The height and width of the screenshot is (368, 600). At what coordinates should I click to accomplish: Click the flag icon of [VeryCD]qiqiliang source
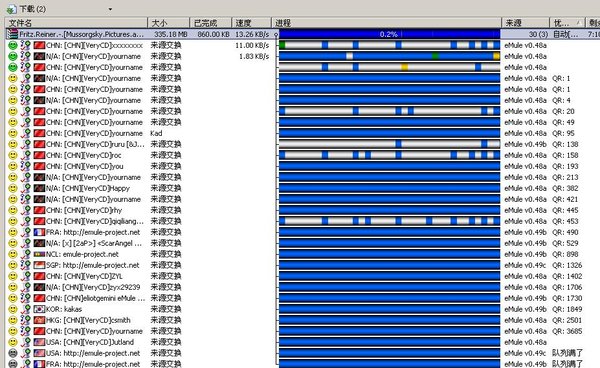39,221
